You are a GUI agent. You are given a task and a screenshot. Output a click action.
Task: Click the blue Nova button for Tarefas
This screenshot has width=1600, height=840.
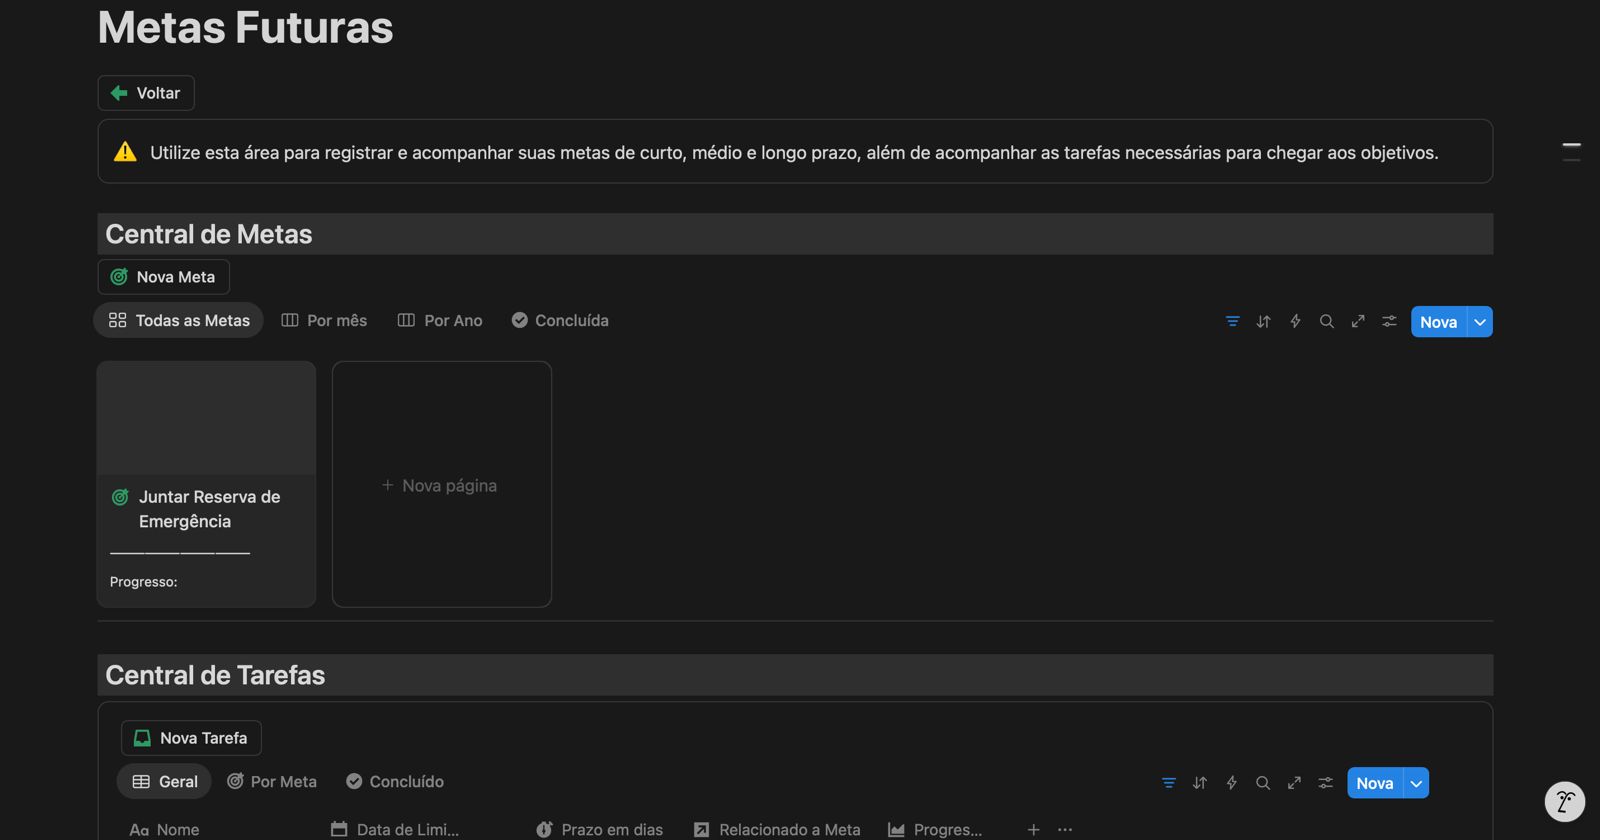click(1375, 783)
